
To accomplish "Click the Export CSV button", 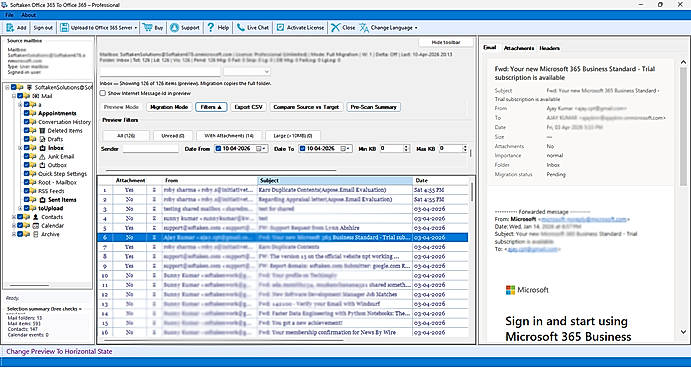I will [248, 107].
